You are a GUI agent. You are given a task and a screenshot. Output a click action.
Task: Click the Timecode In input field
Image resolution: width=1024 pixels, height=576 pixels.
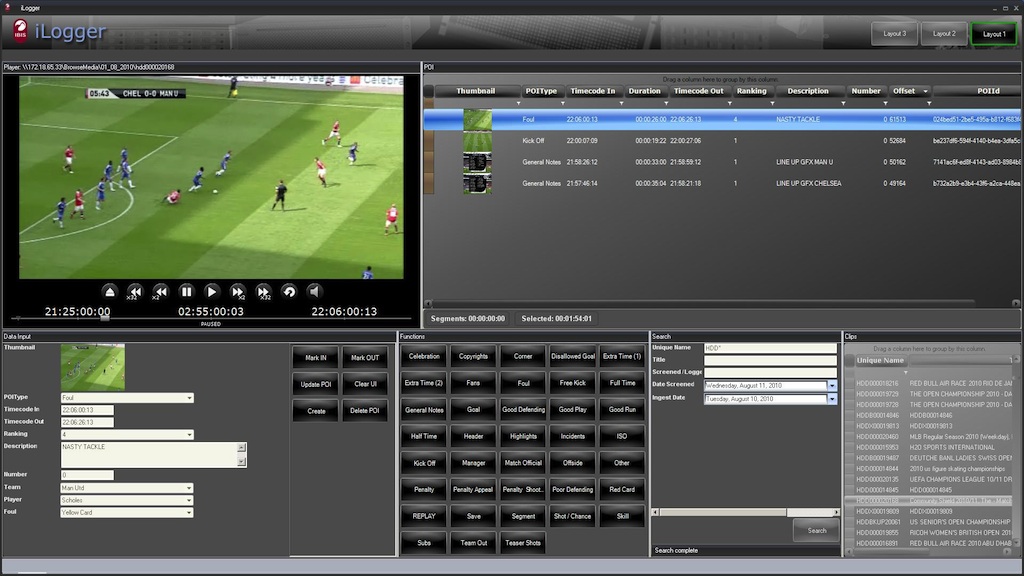pos(87,410)
